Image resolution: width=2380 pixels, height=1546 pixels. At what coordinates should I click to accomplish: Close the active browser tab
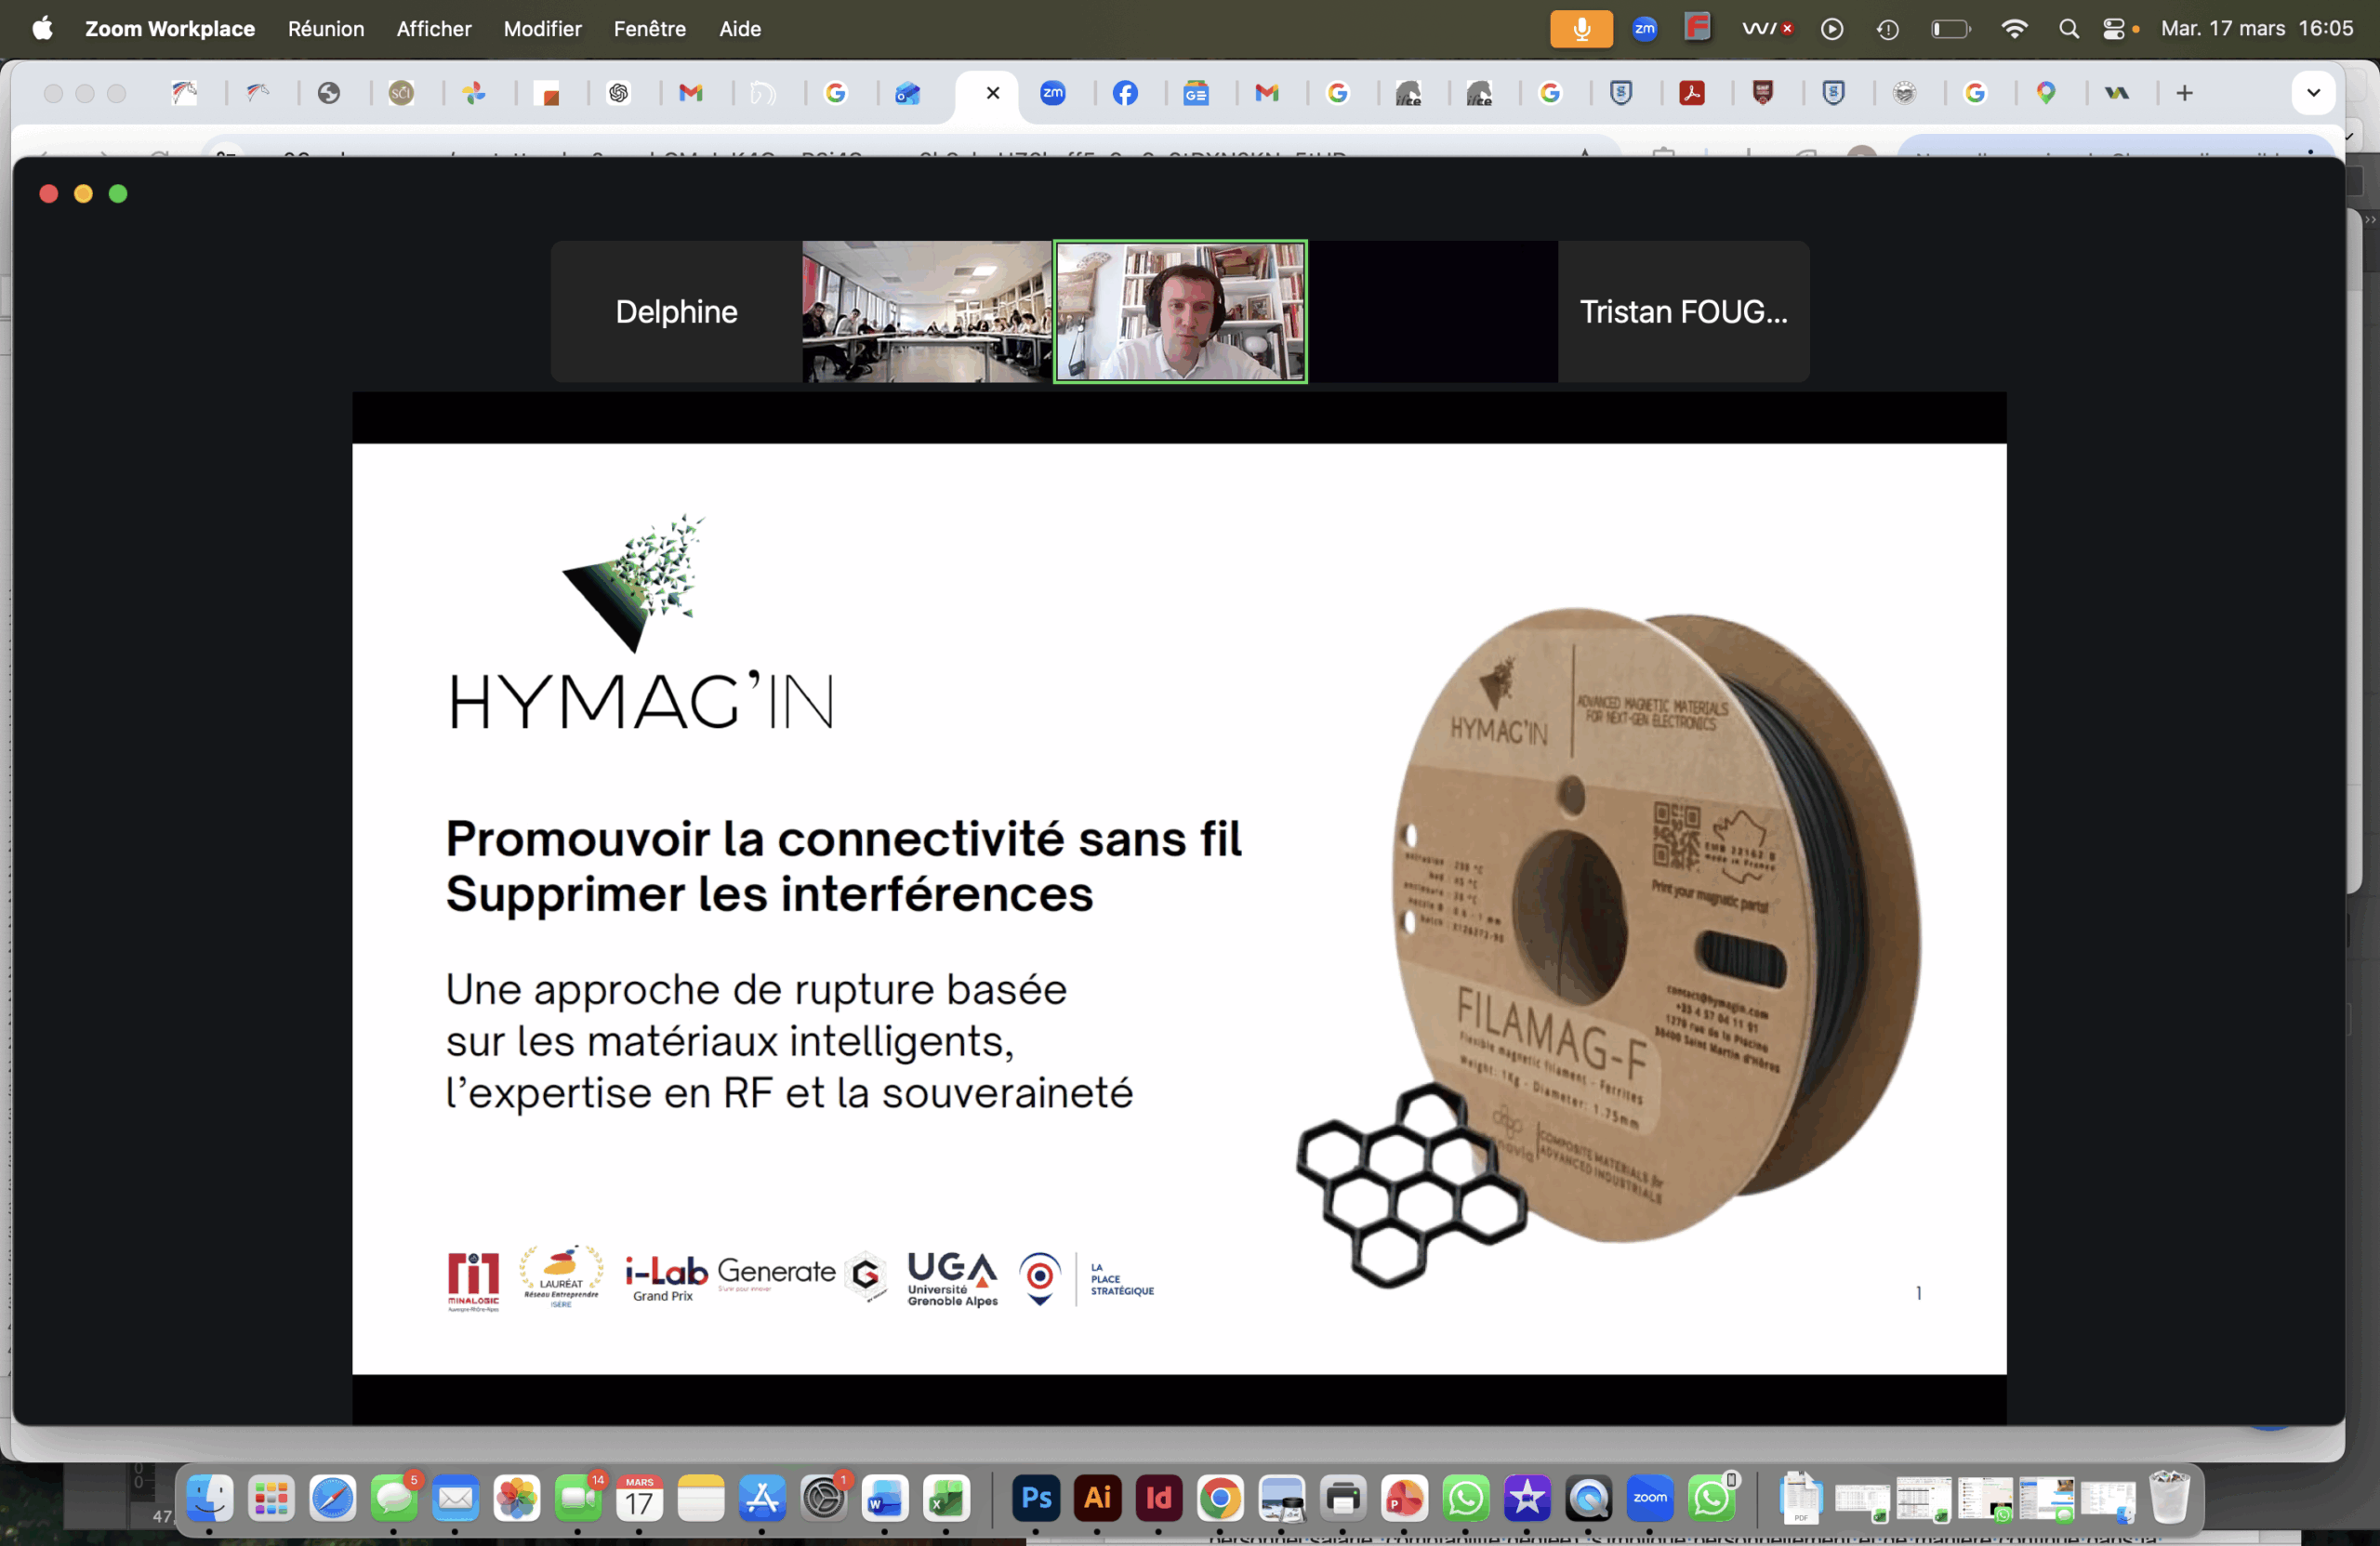[992, 93]
